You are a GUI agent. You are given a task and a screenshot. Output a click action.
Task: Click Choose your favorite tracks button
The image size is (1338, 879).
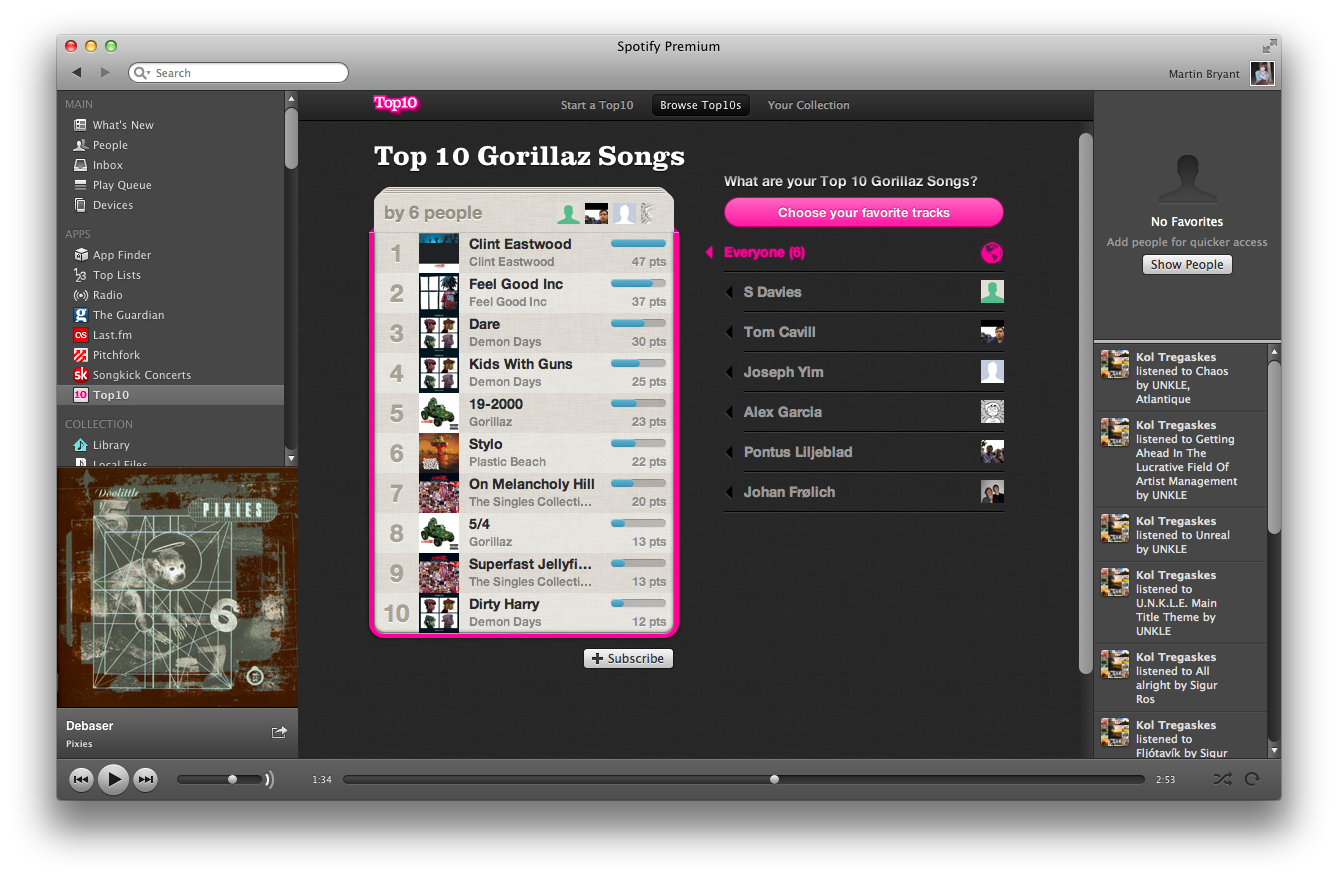pyautogui.click(x=864, y=212)
